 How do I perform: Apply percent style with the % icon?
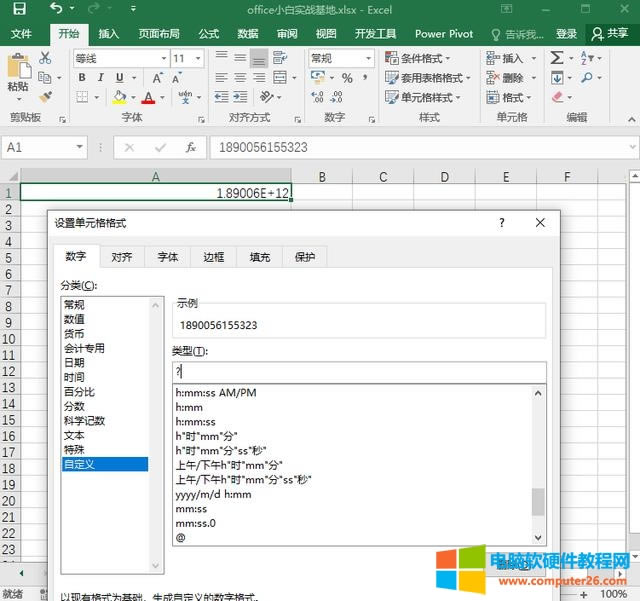[346, 78]
